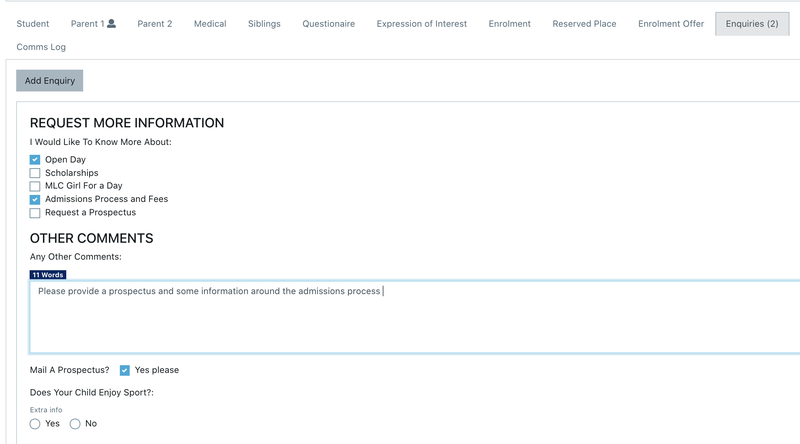View the Expression of Interest tab

tap(421, 24)
